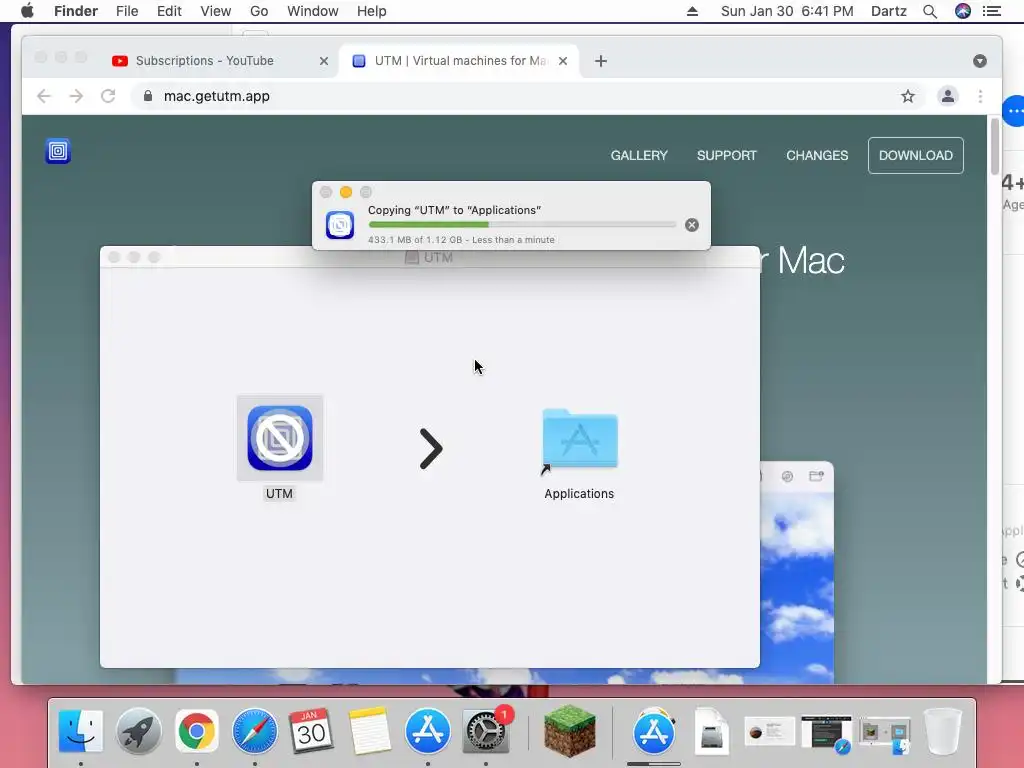Open Notification Center list icon
This screenshot has height=768, width=1024.
point(992,11)
